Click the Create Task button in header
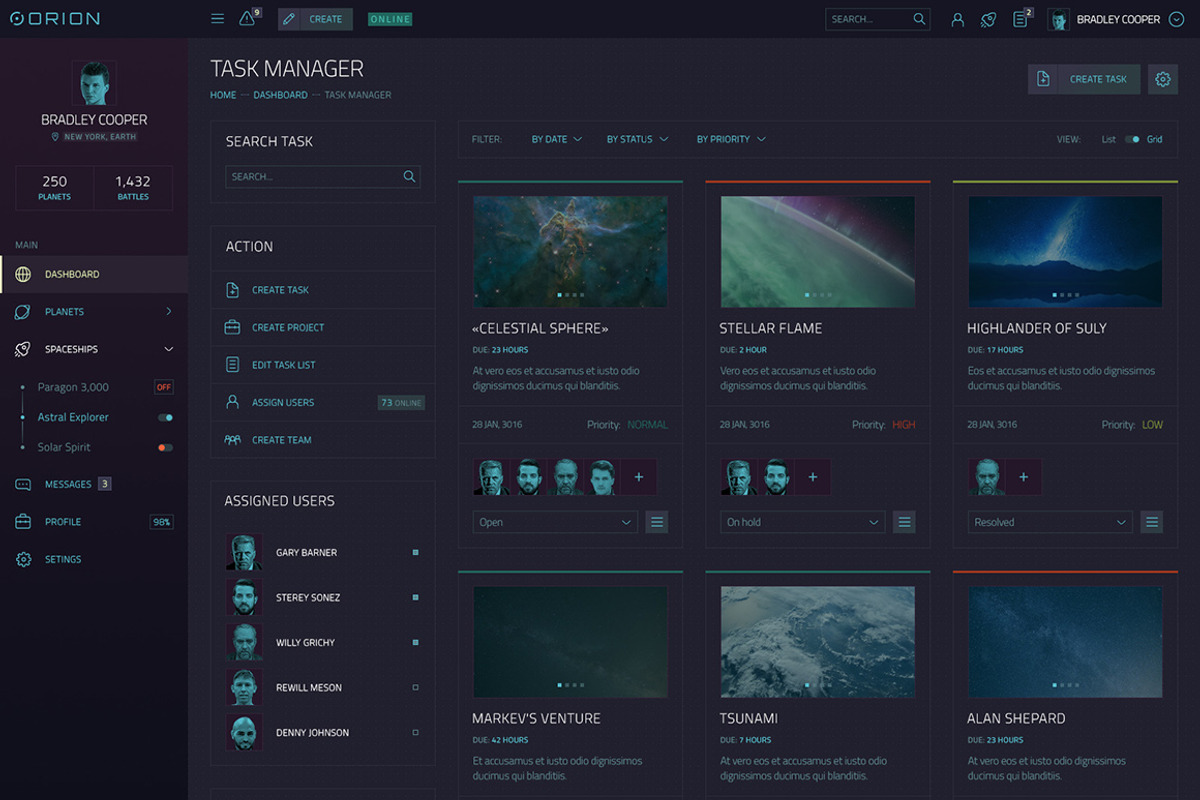 1084,79
